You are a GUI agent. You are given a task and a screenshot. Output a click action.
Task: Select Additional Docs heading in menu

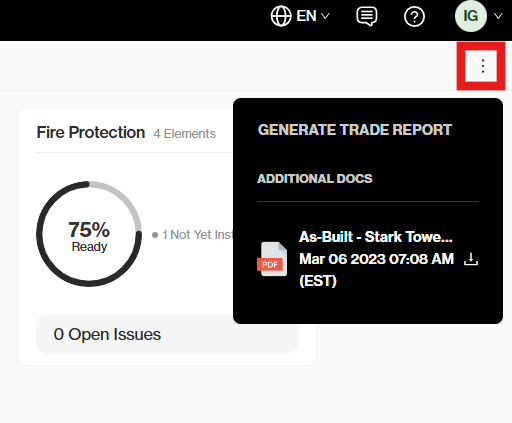[315, 179]
